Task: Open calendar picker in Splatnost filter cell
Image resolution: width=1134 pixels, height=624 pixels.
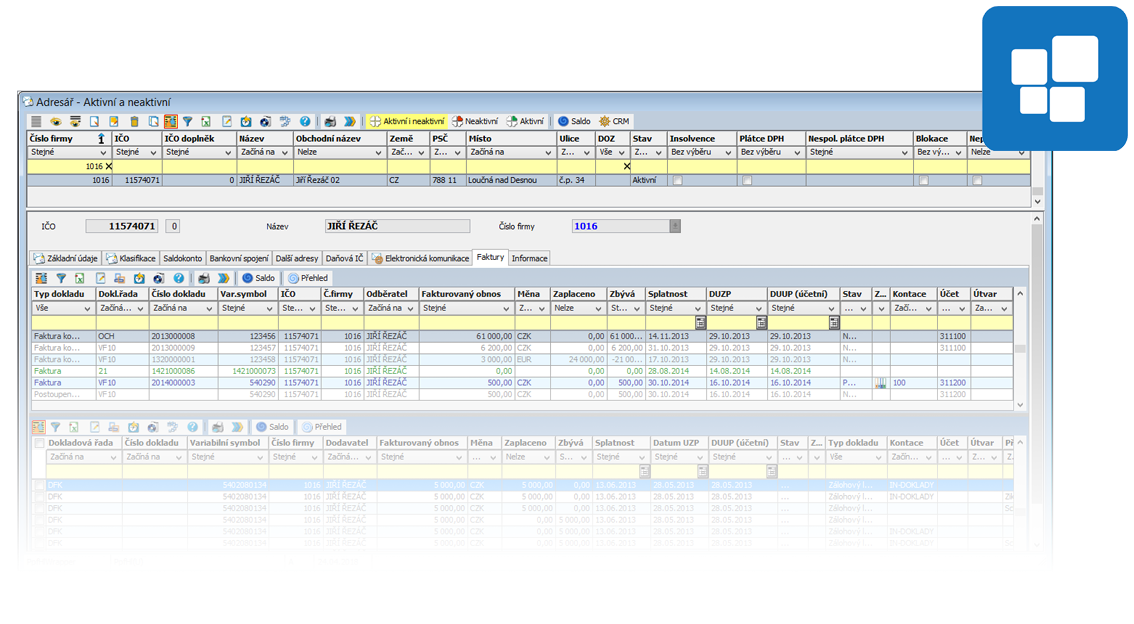Action: tap(700, 323)
